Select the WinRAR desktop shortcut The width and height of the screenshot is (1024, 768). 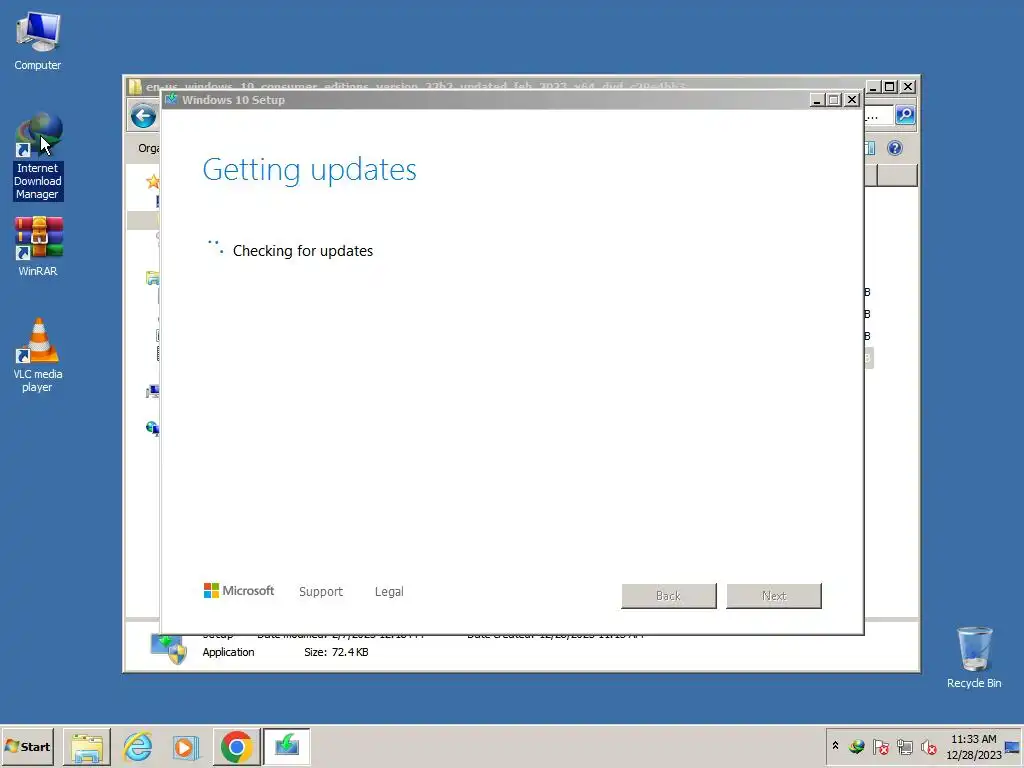tap(38, 247)
